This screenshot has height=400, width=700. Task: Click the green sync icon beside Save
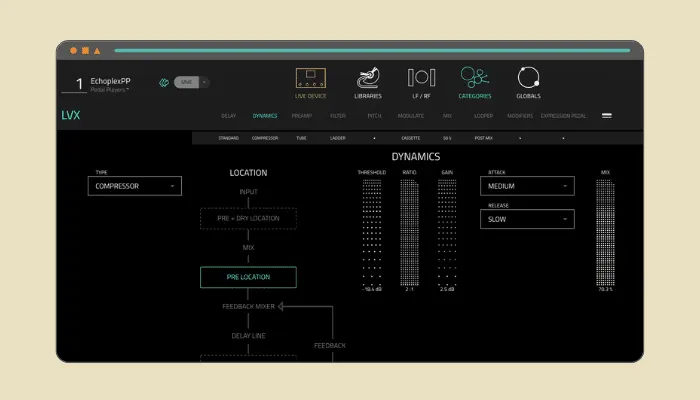pyautogui.click(x=164, y=83)
